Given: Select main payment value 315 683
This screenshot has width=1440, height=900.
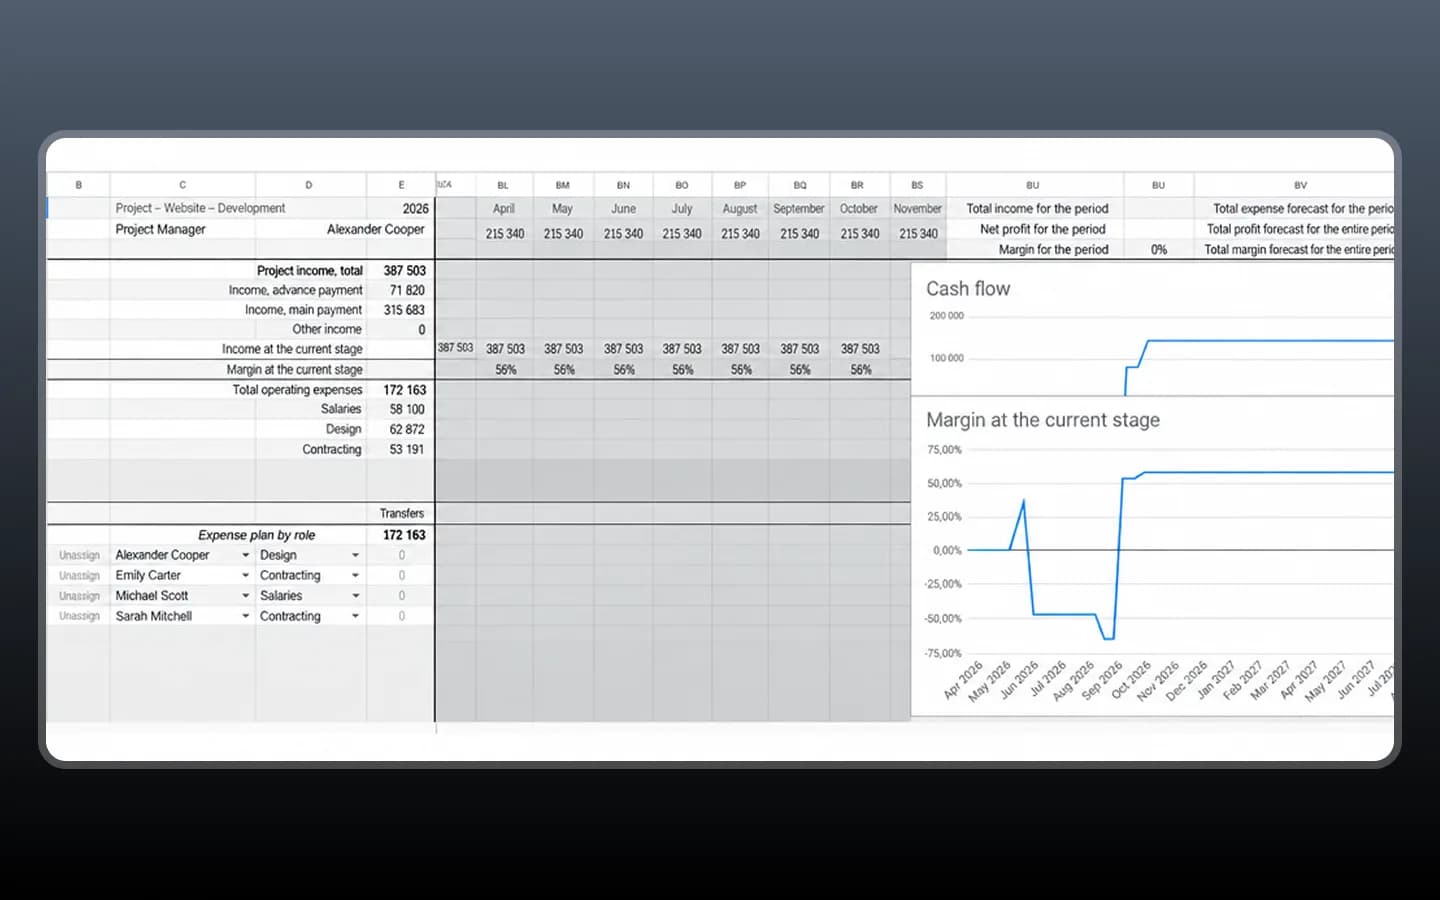Looking at the screenshot, I should (x=404, y=310).
